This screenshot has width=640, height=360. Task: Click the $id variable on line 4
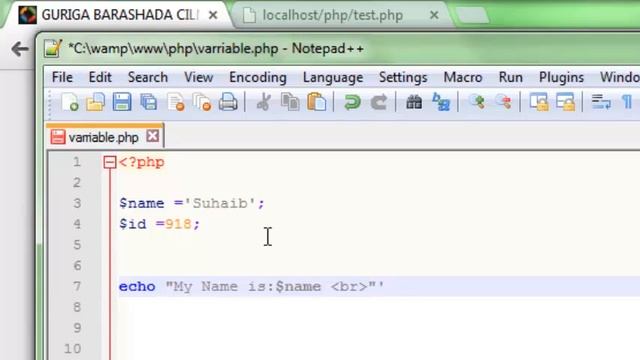(133, 224)
